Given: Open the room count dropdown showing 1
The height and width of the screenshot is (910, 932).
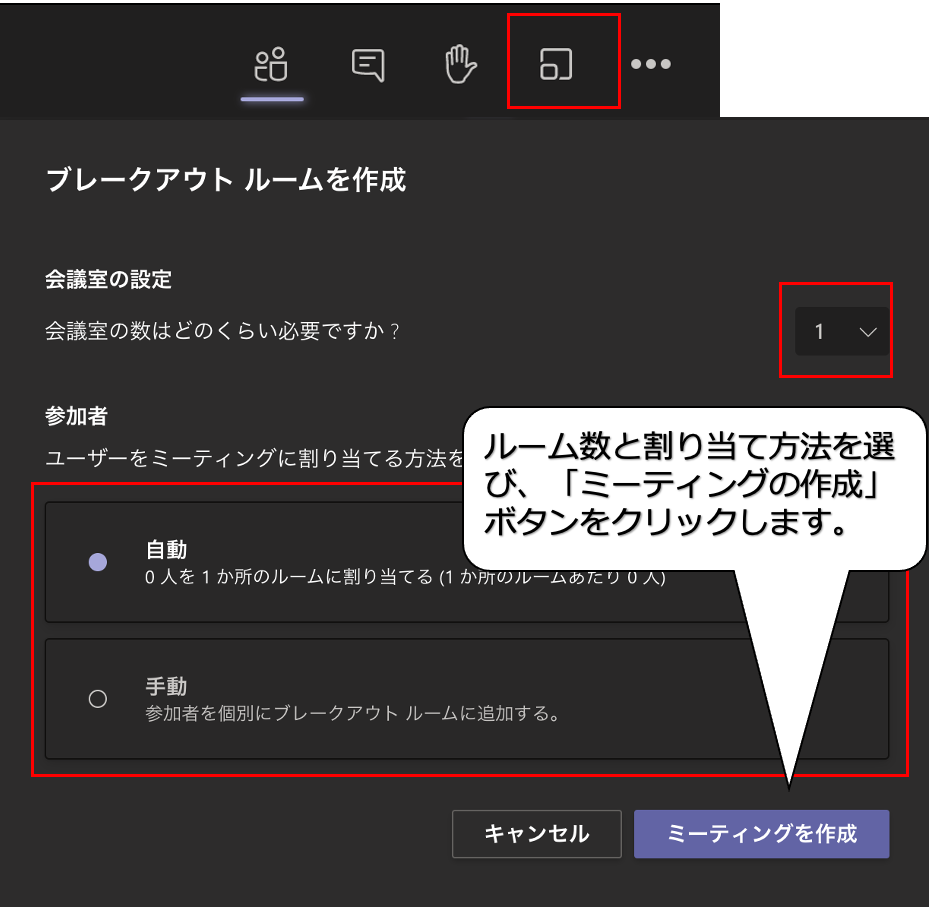Looking at the screenshot, I should coord(840,332).
